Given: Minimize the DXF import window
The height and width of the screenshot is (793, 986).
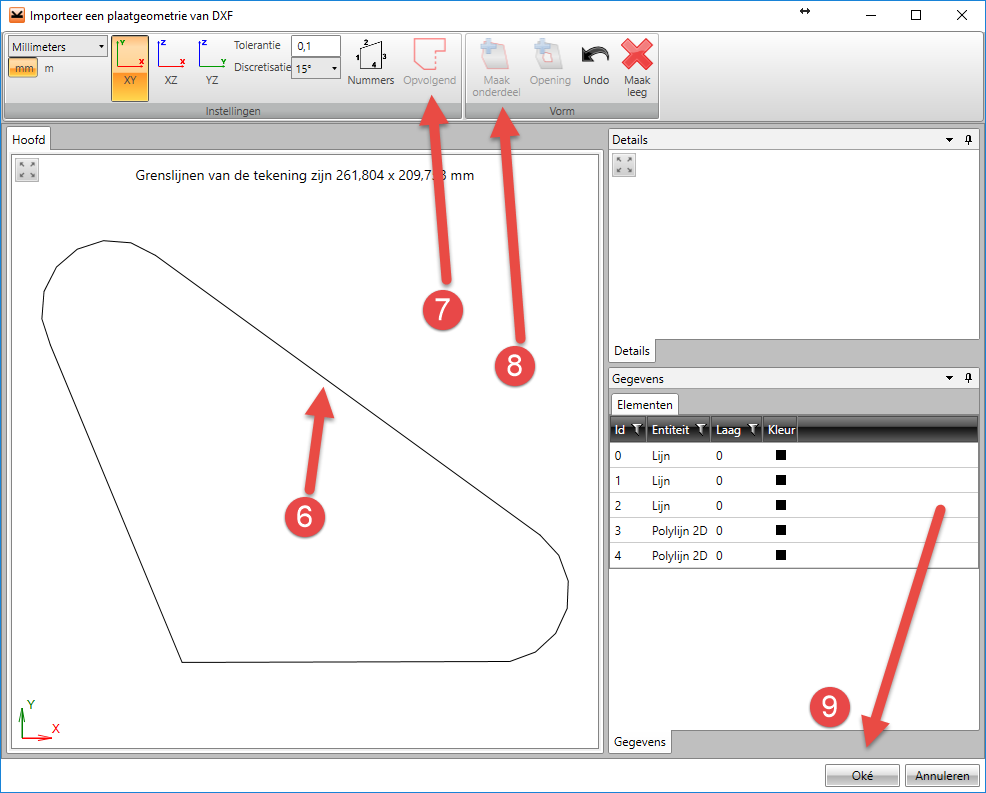Looking at the screenshot, I should [x=871, y=15].
